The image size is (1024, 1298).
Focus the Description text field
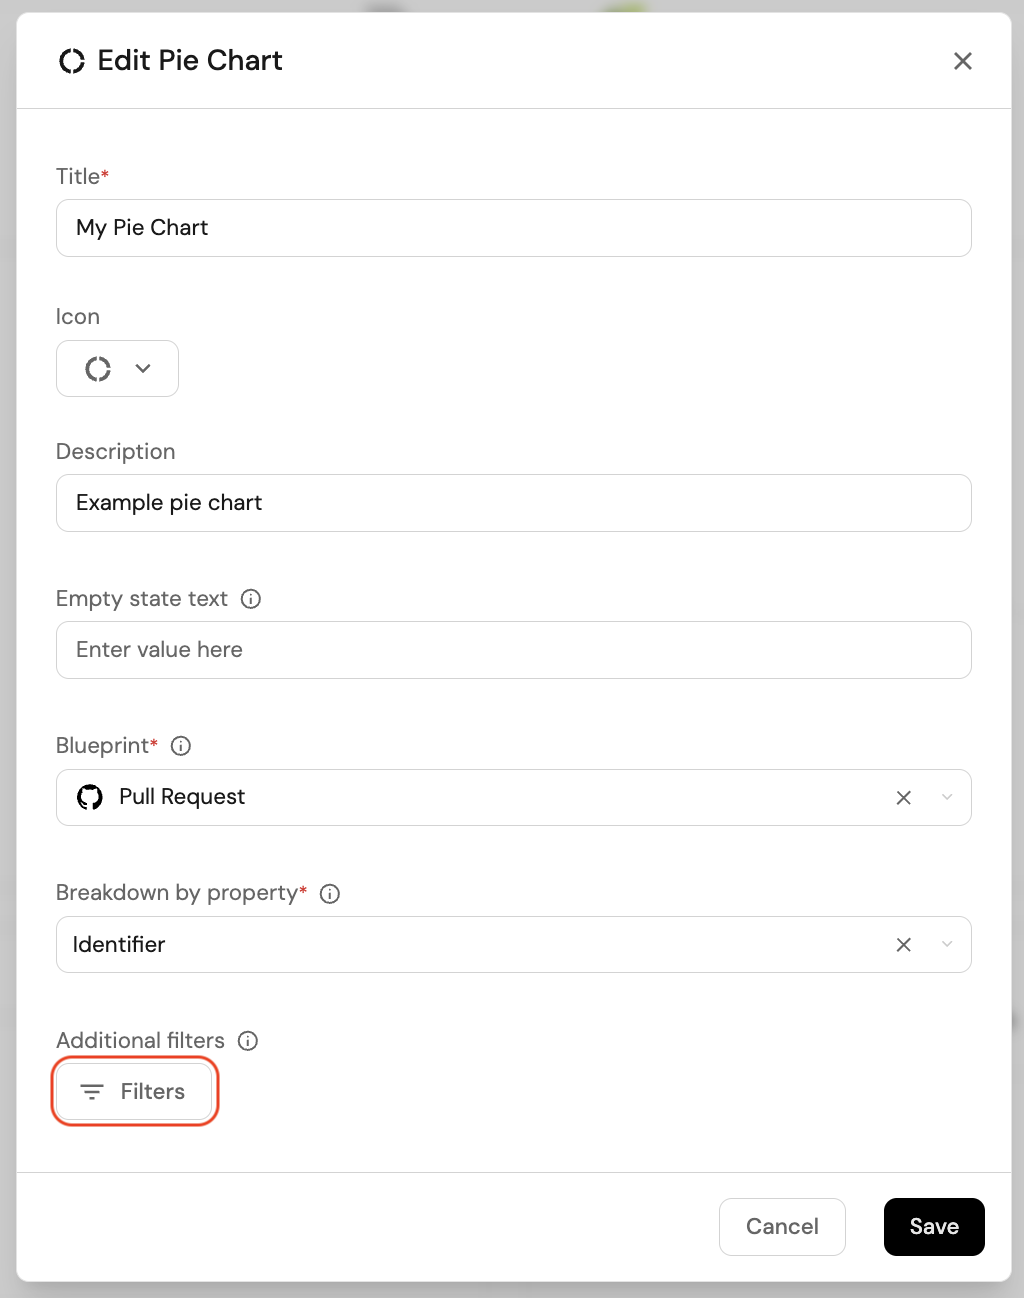click(513, 503)
